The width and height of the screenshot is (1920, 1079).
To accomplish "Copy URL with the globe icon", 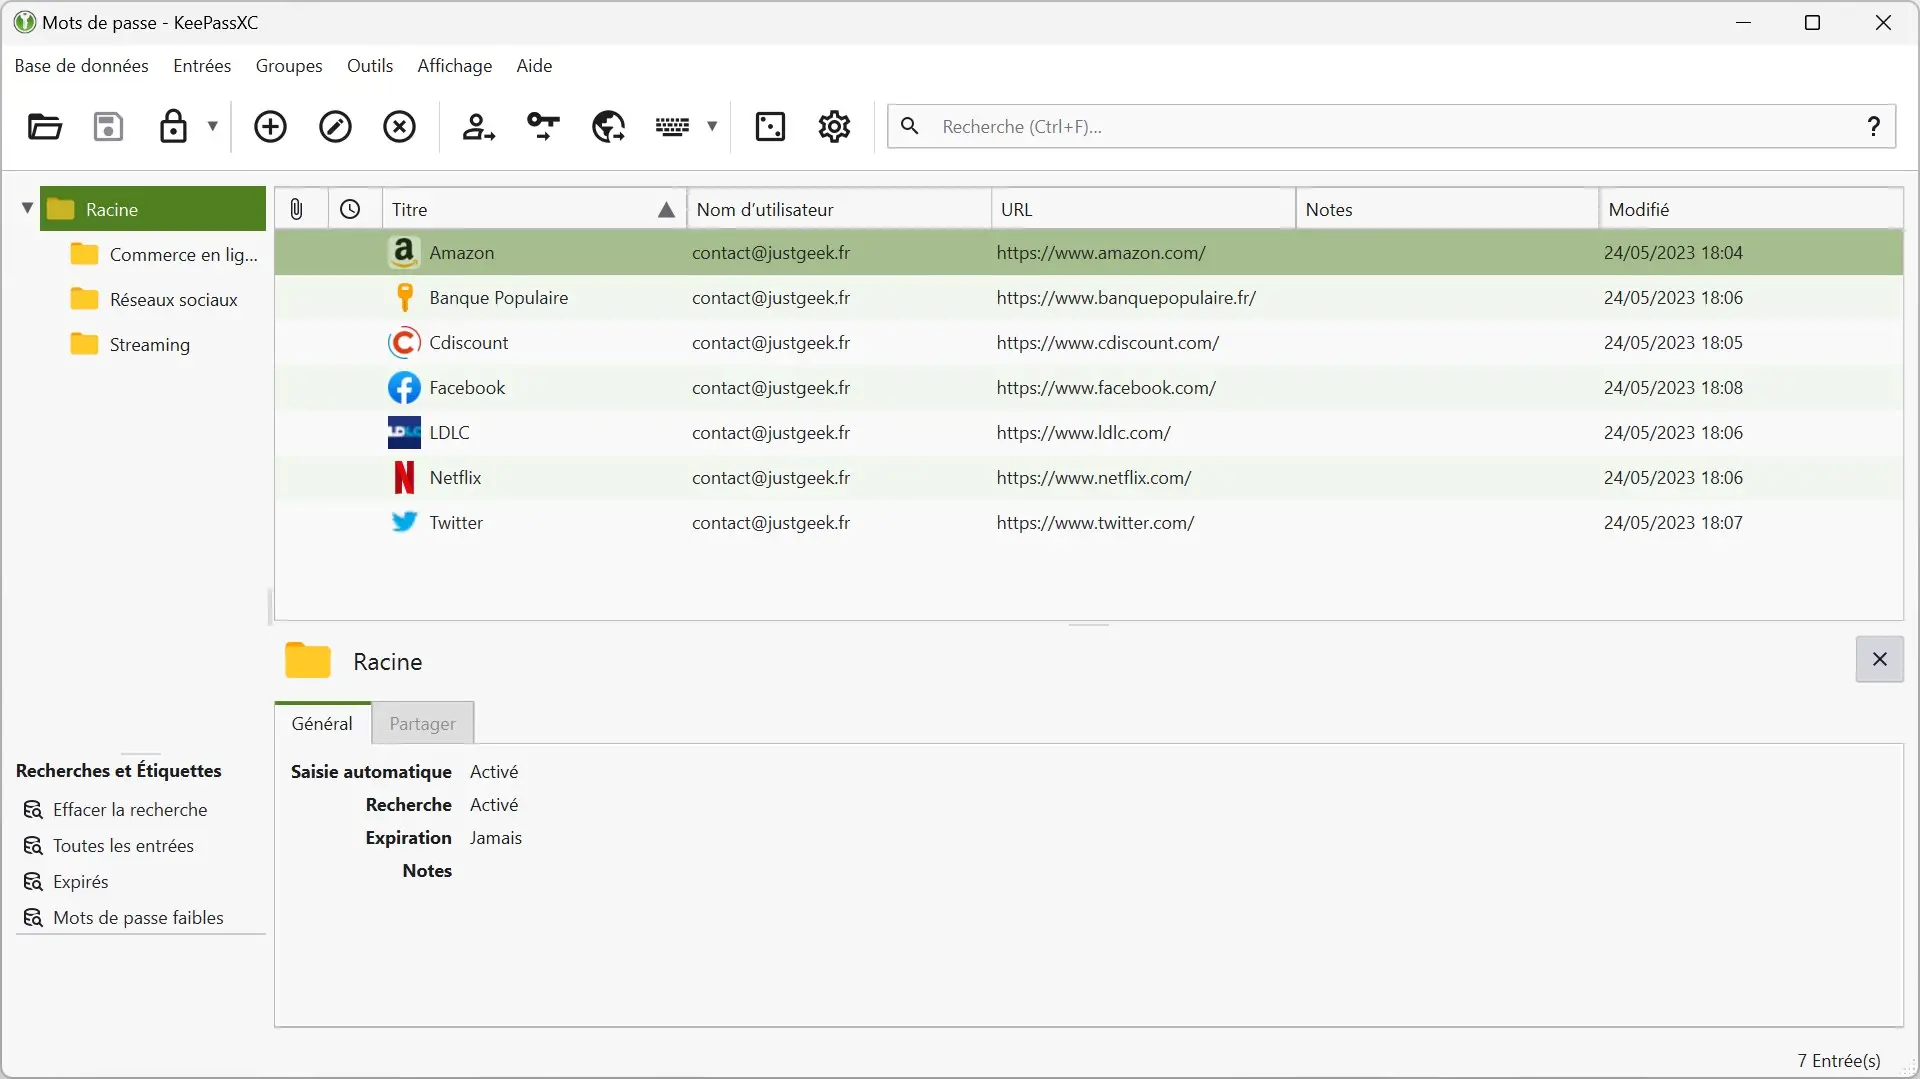I will click(608, 127).
